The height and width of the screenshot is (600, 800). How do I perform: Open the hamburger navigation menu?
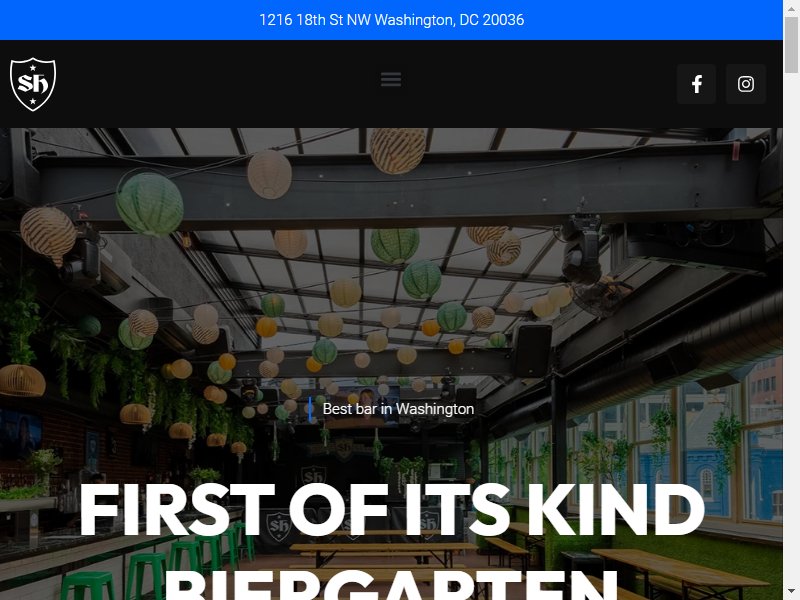(391, 80)
